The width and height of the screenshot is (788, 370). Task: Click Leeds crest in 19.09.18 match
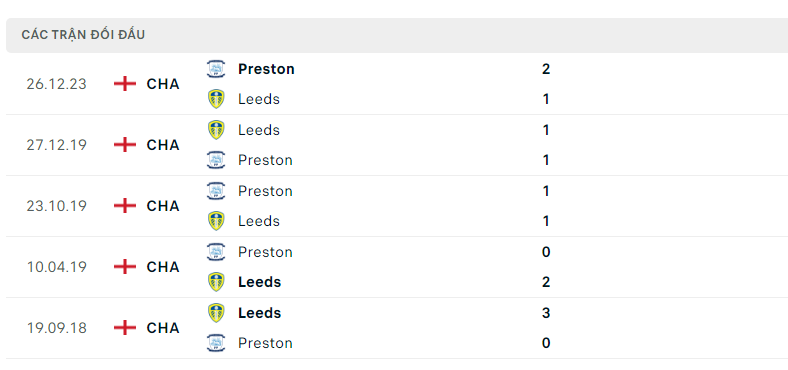pos(216,313)
